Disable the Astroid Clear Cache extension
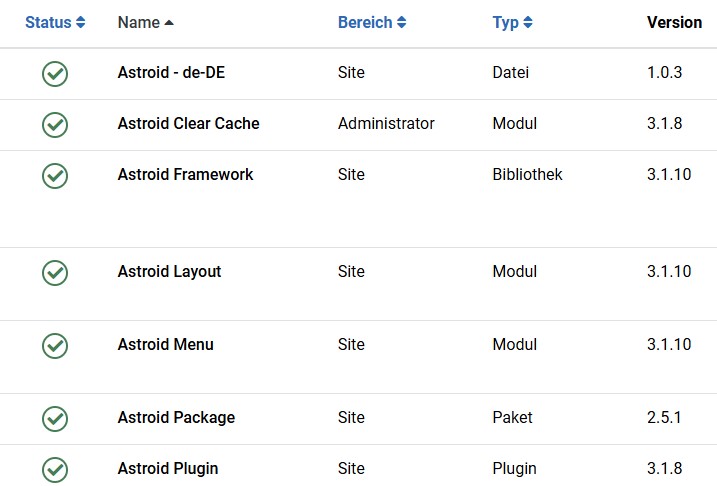This screenshot has height=486, width=717. pos(55,125)
